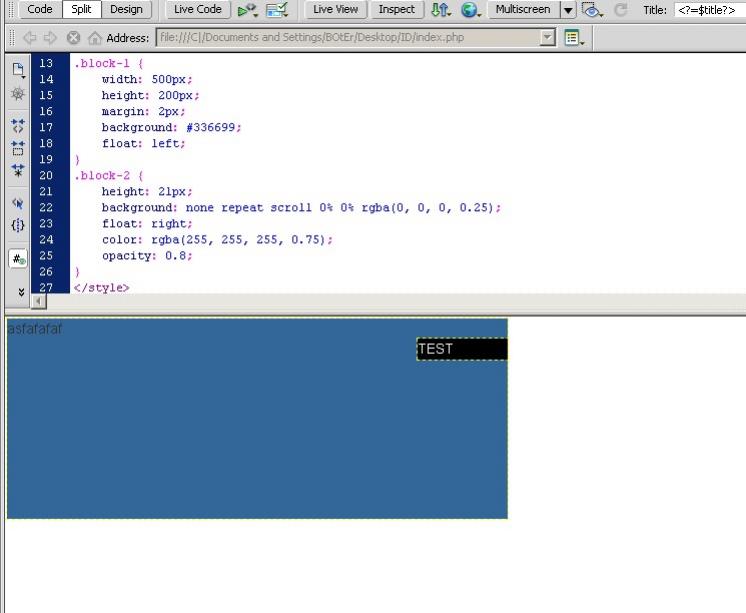Click the 'asfafafar' text in design view
746x613 pixels.
coord(35,329)
